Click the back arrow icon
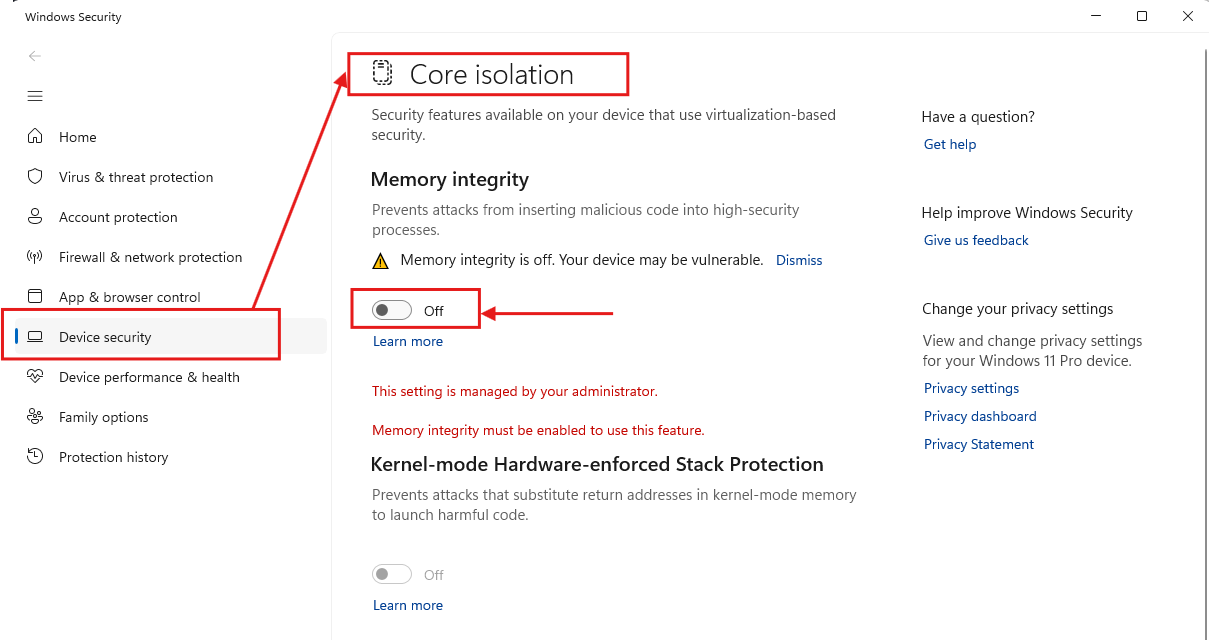1209x640 pixels. [x=35, y=56]
